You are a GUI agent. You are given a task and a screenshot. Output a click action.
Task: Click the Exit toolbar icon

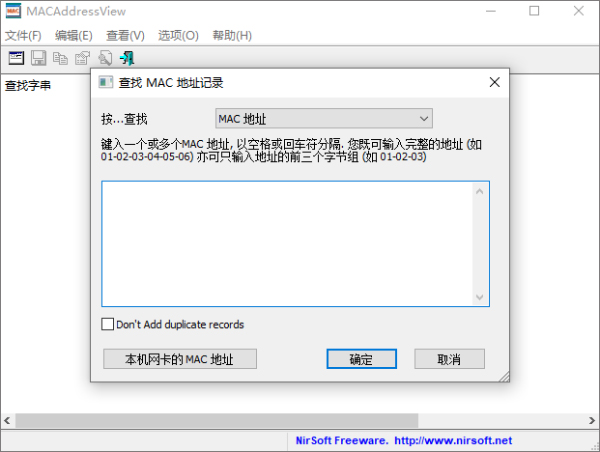point(127,58)
